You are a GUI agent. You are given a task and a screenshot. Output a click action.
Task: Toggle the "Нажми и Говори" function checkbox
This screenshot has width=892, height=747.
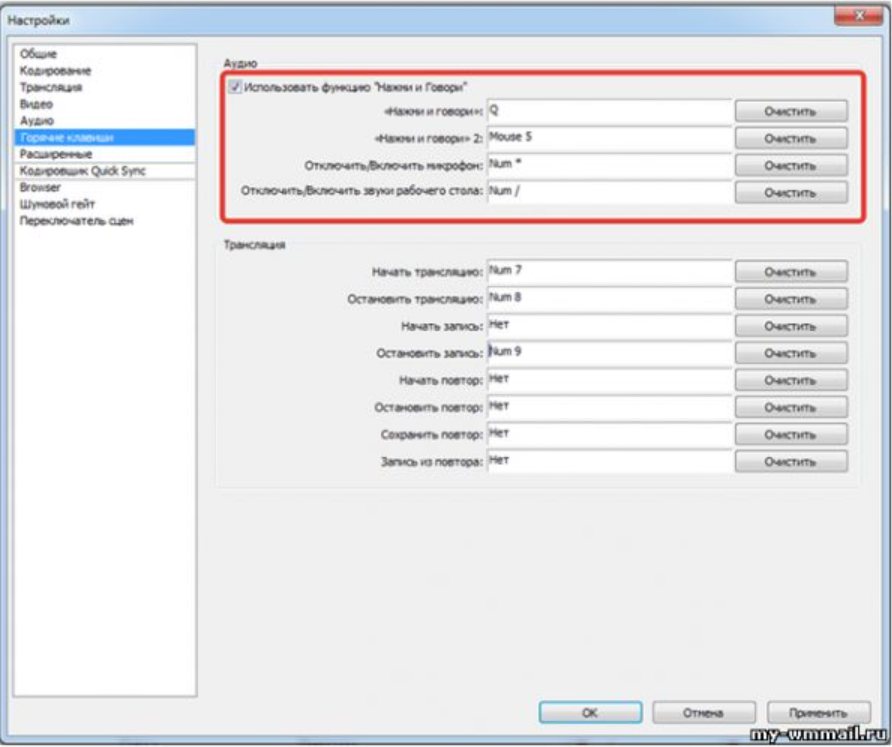coord(234,87)
